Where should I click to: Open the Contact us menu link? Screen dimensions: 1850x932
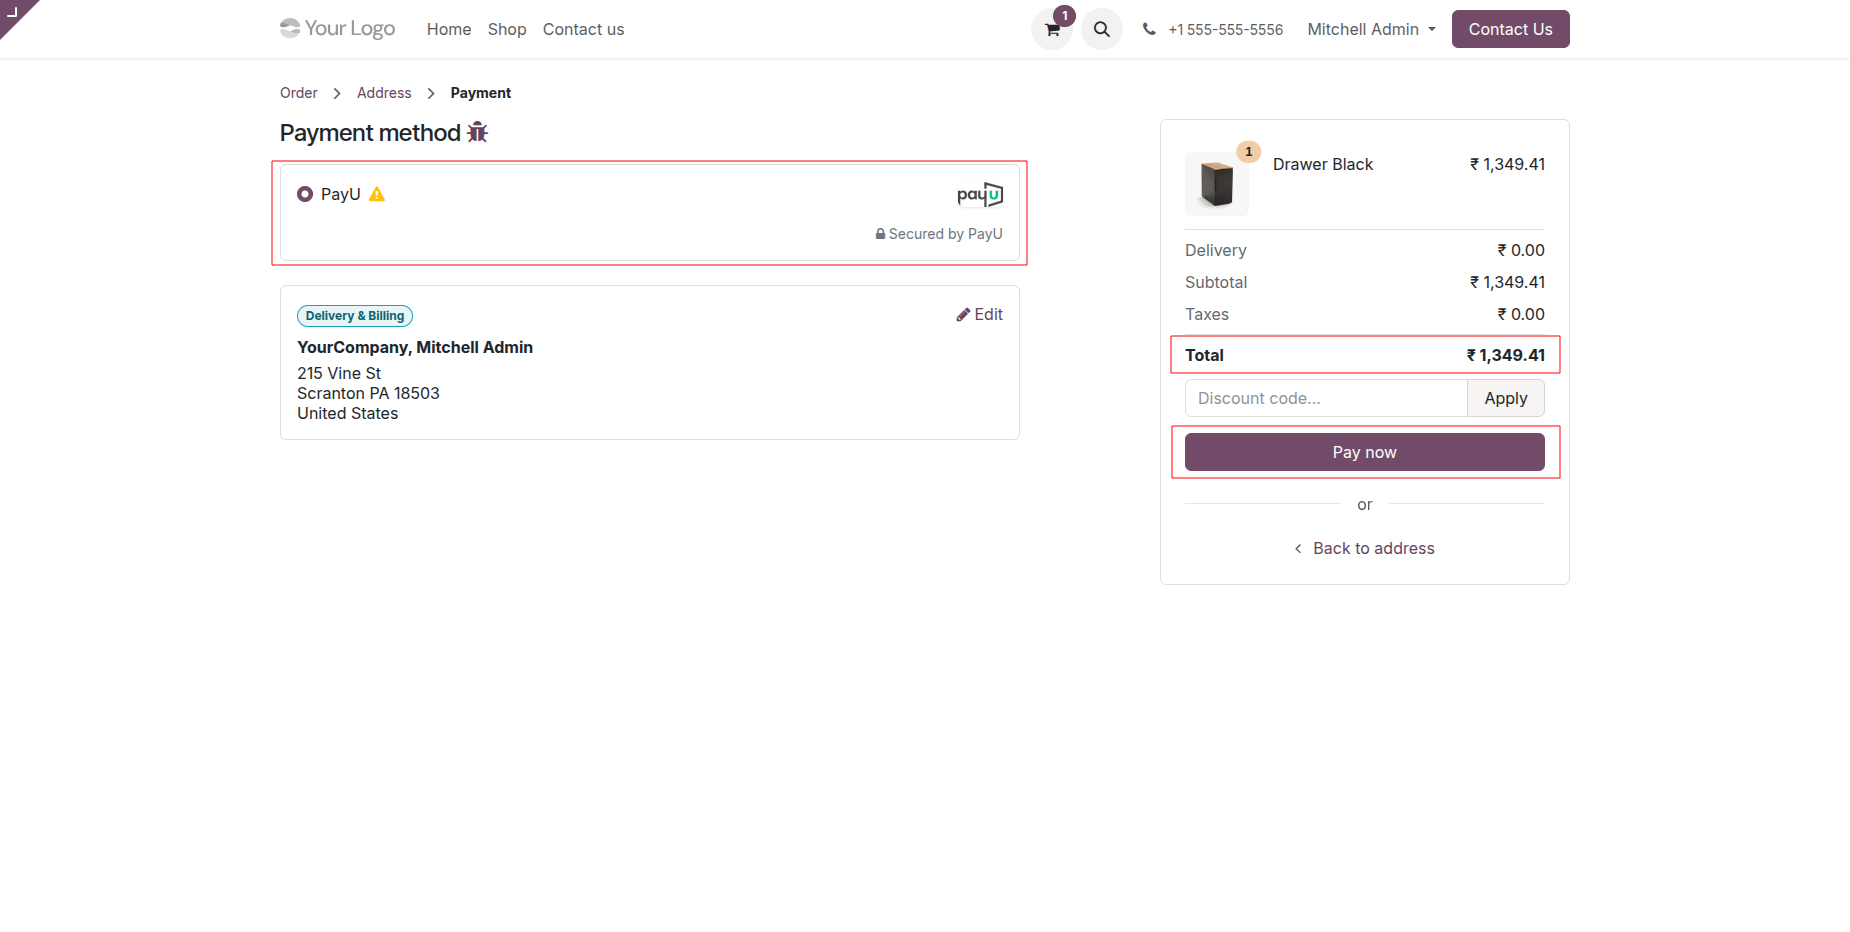click(583, 30)
